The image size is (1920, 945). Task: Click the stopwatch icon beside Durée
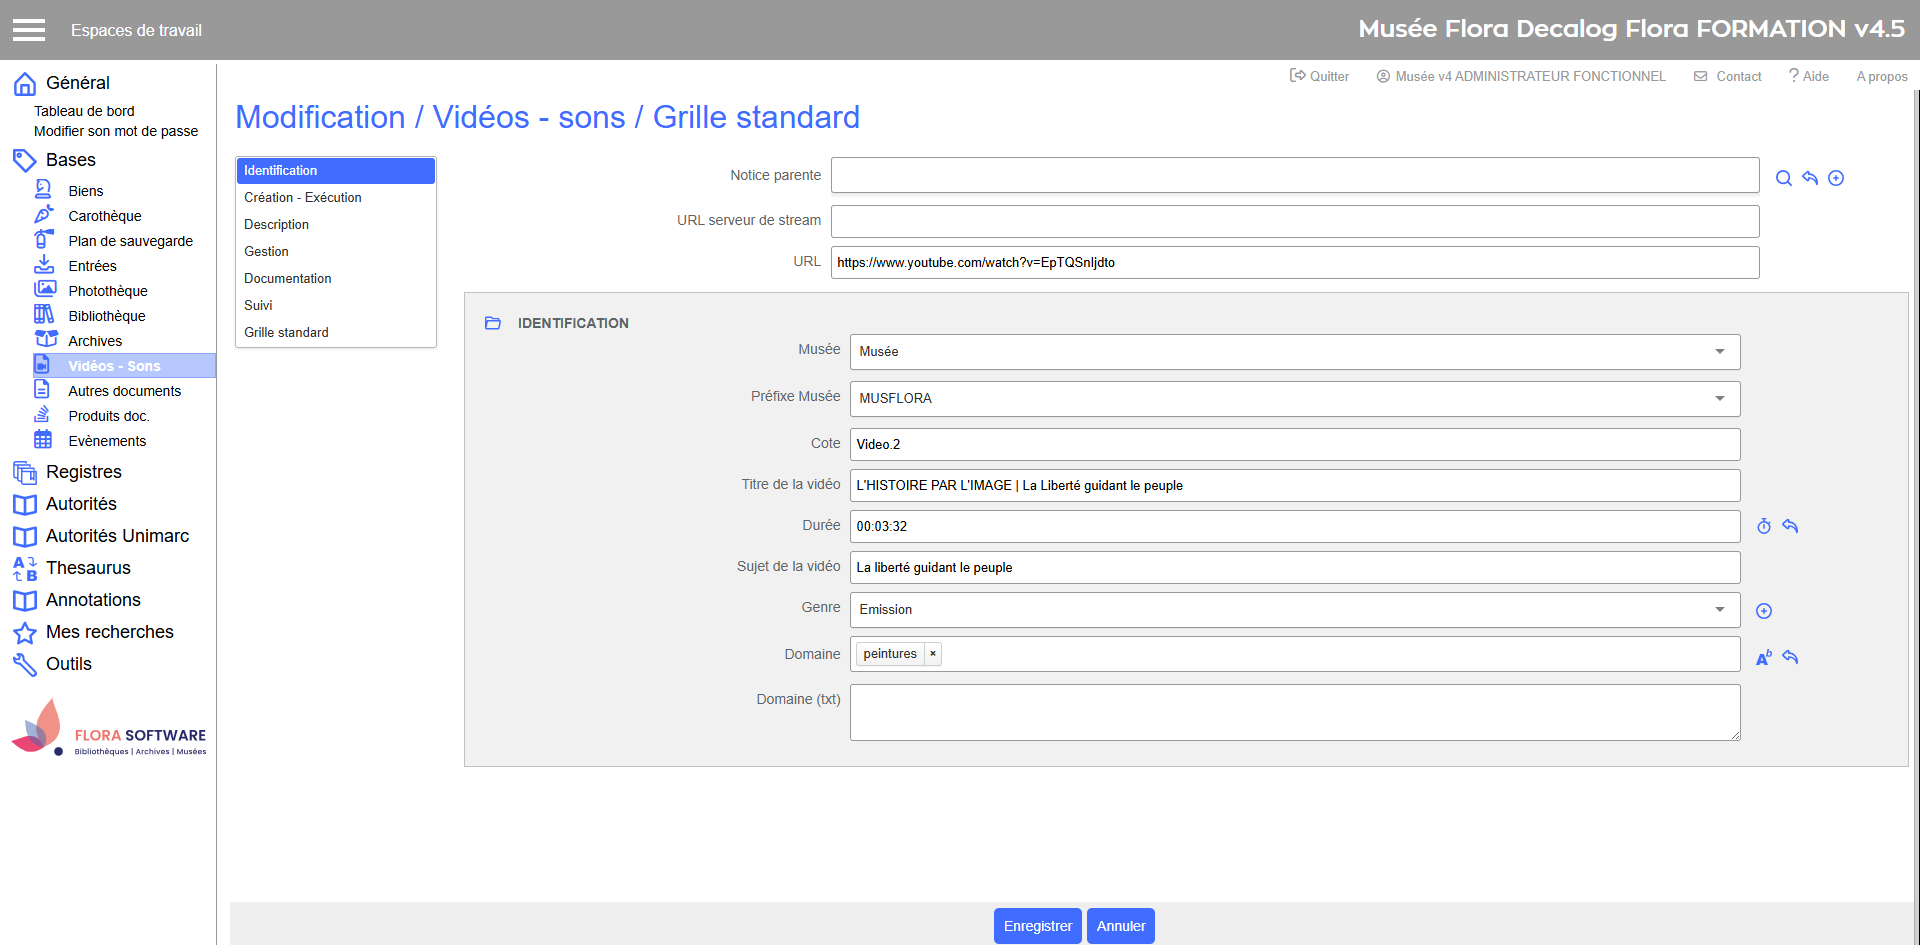point(1764,526)
